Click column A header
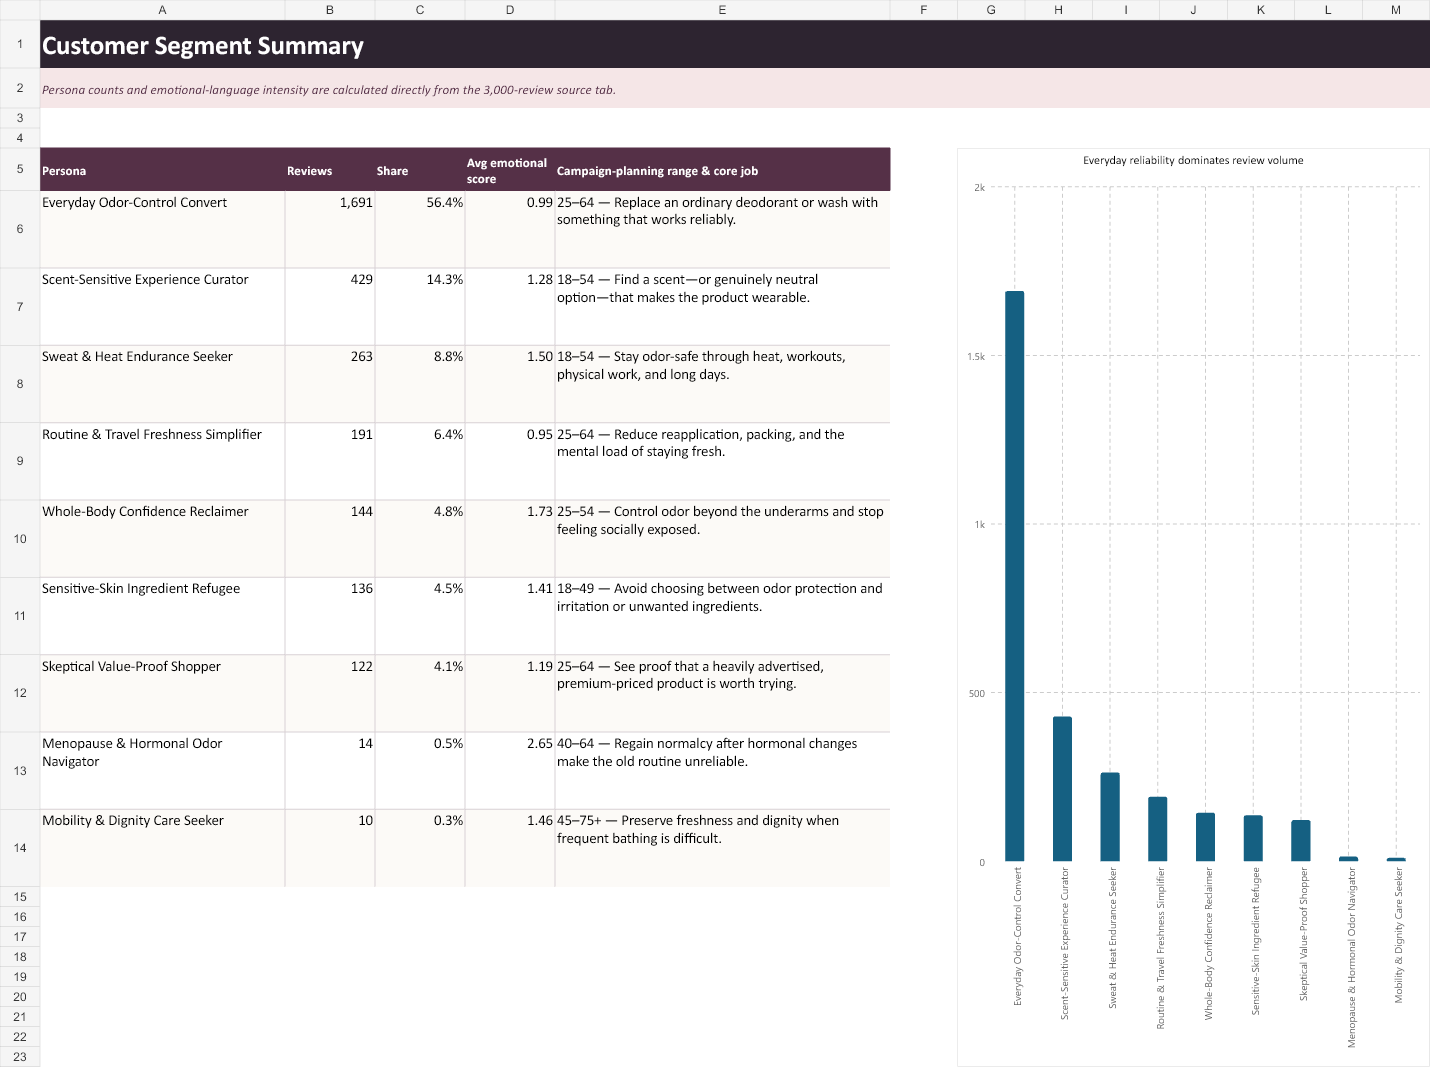 (x=162, y=10)
